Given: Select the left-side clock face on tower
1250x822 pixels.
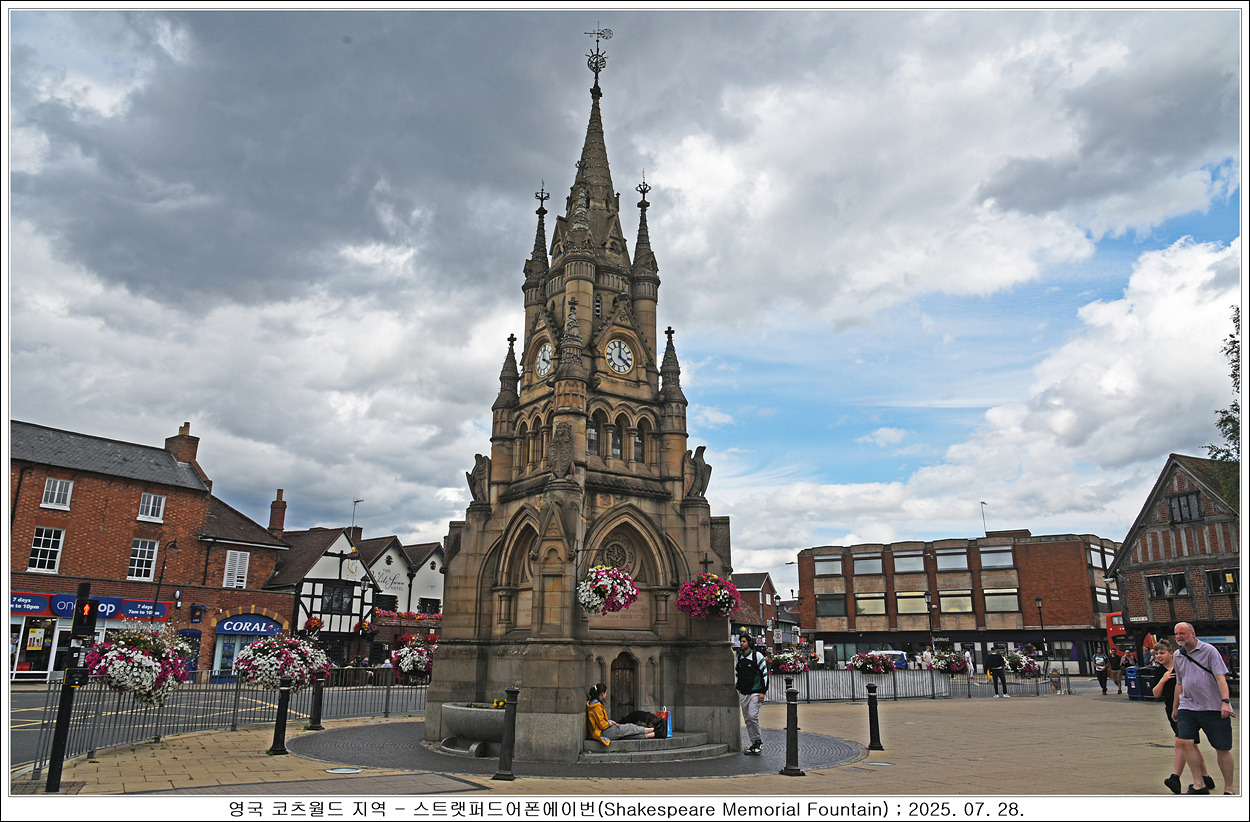Looking at the screenshot, I should (x=543, y=360).
